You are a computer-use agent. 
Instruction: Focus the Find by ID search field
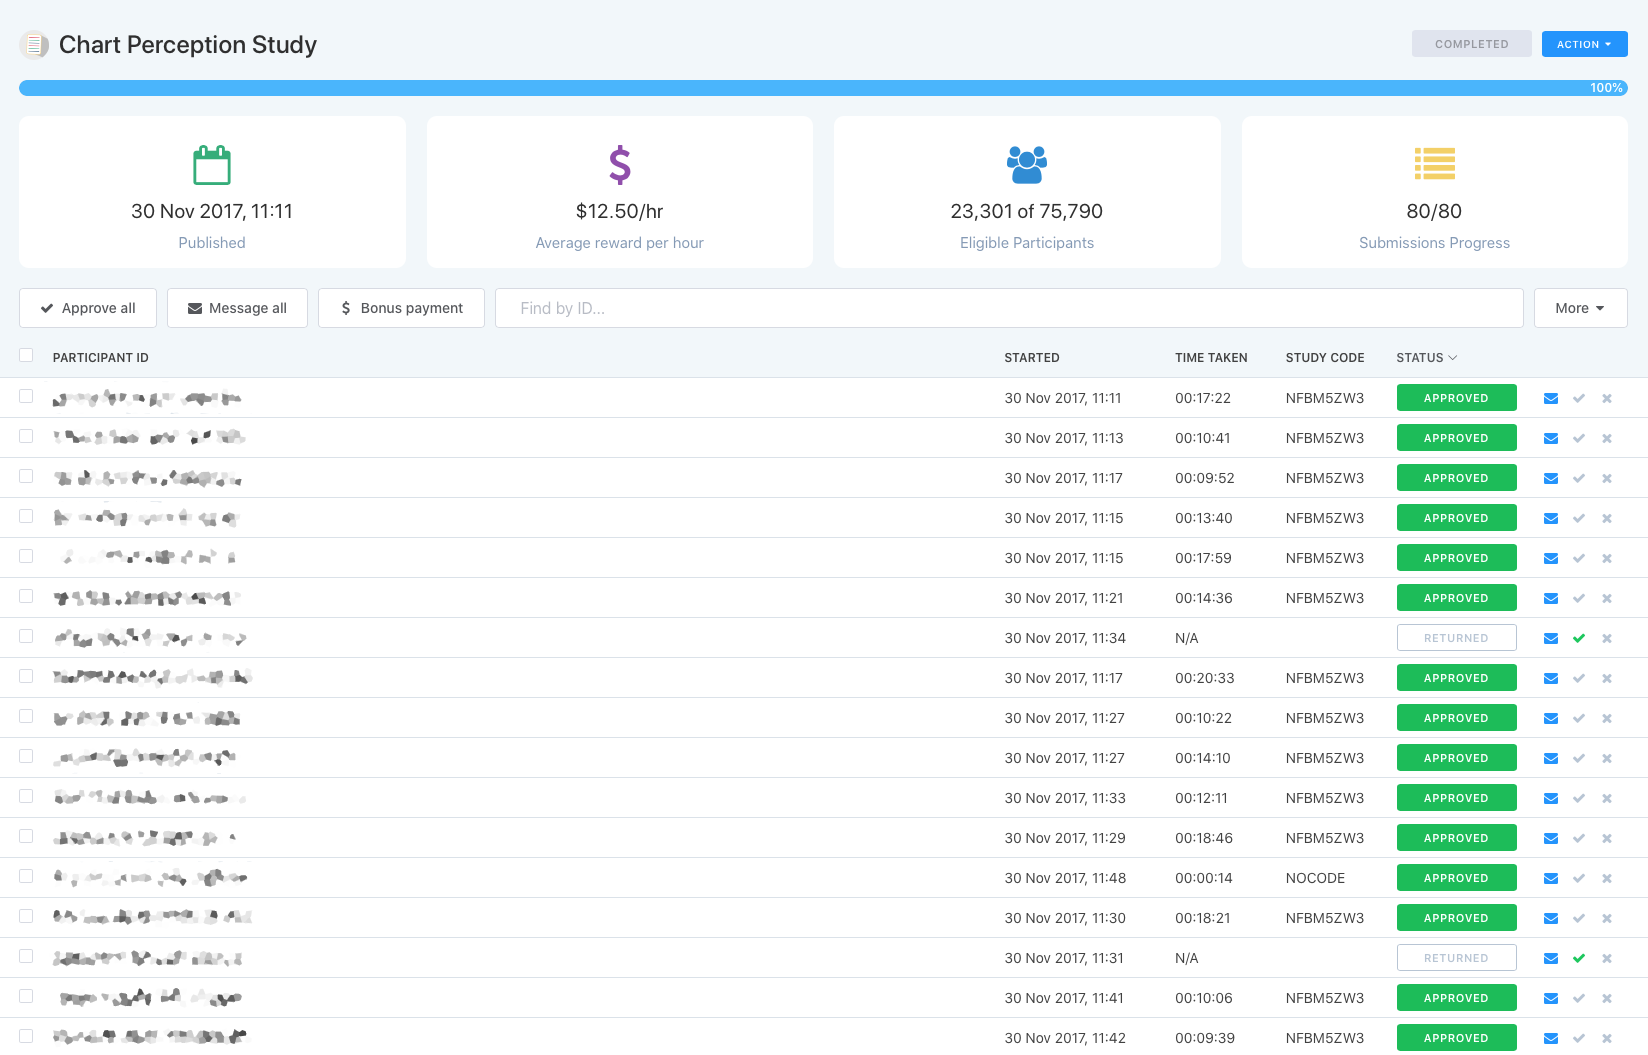click(1009, 308)
